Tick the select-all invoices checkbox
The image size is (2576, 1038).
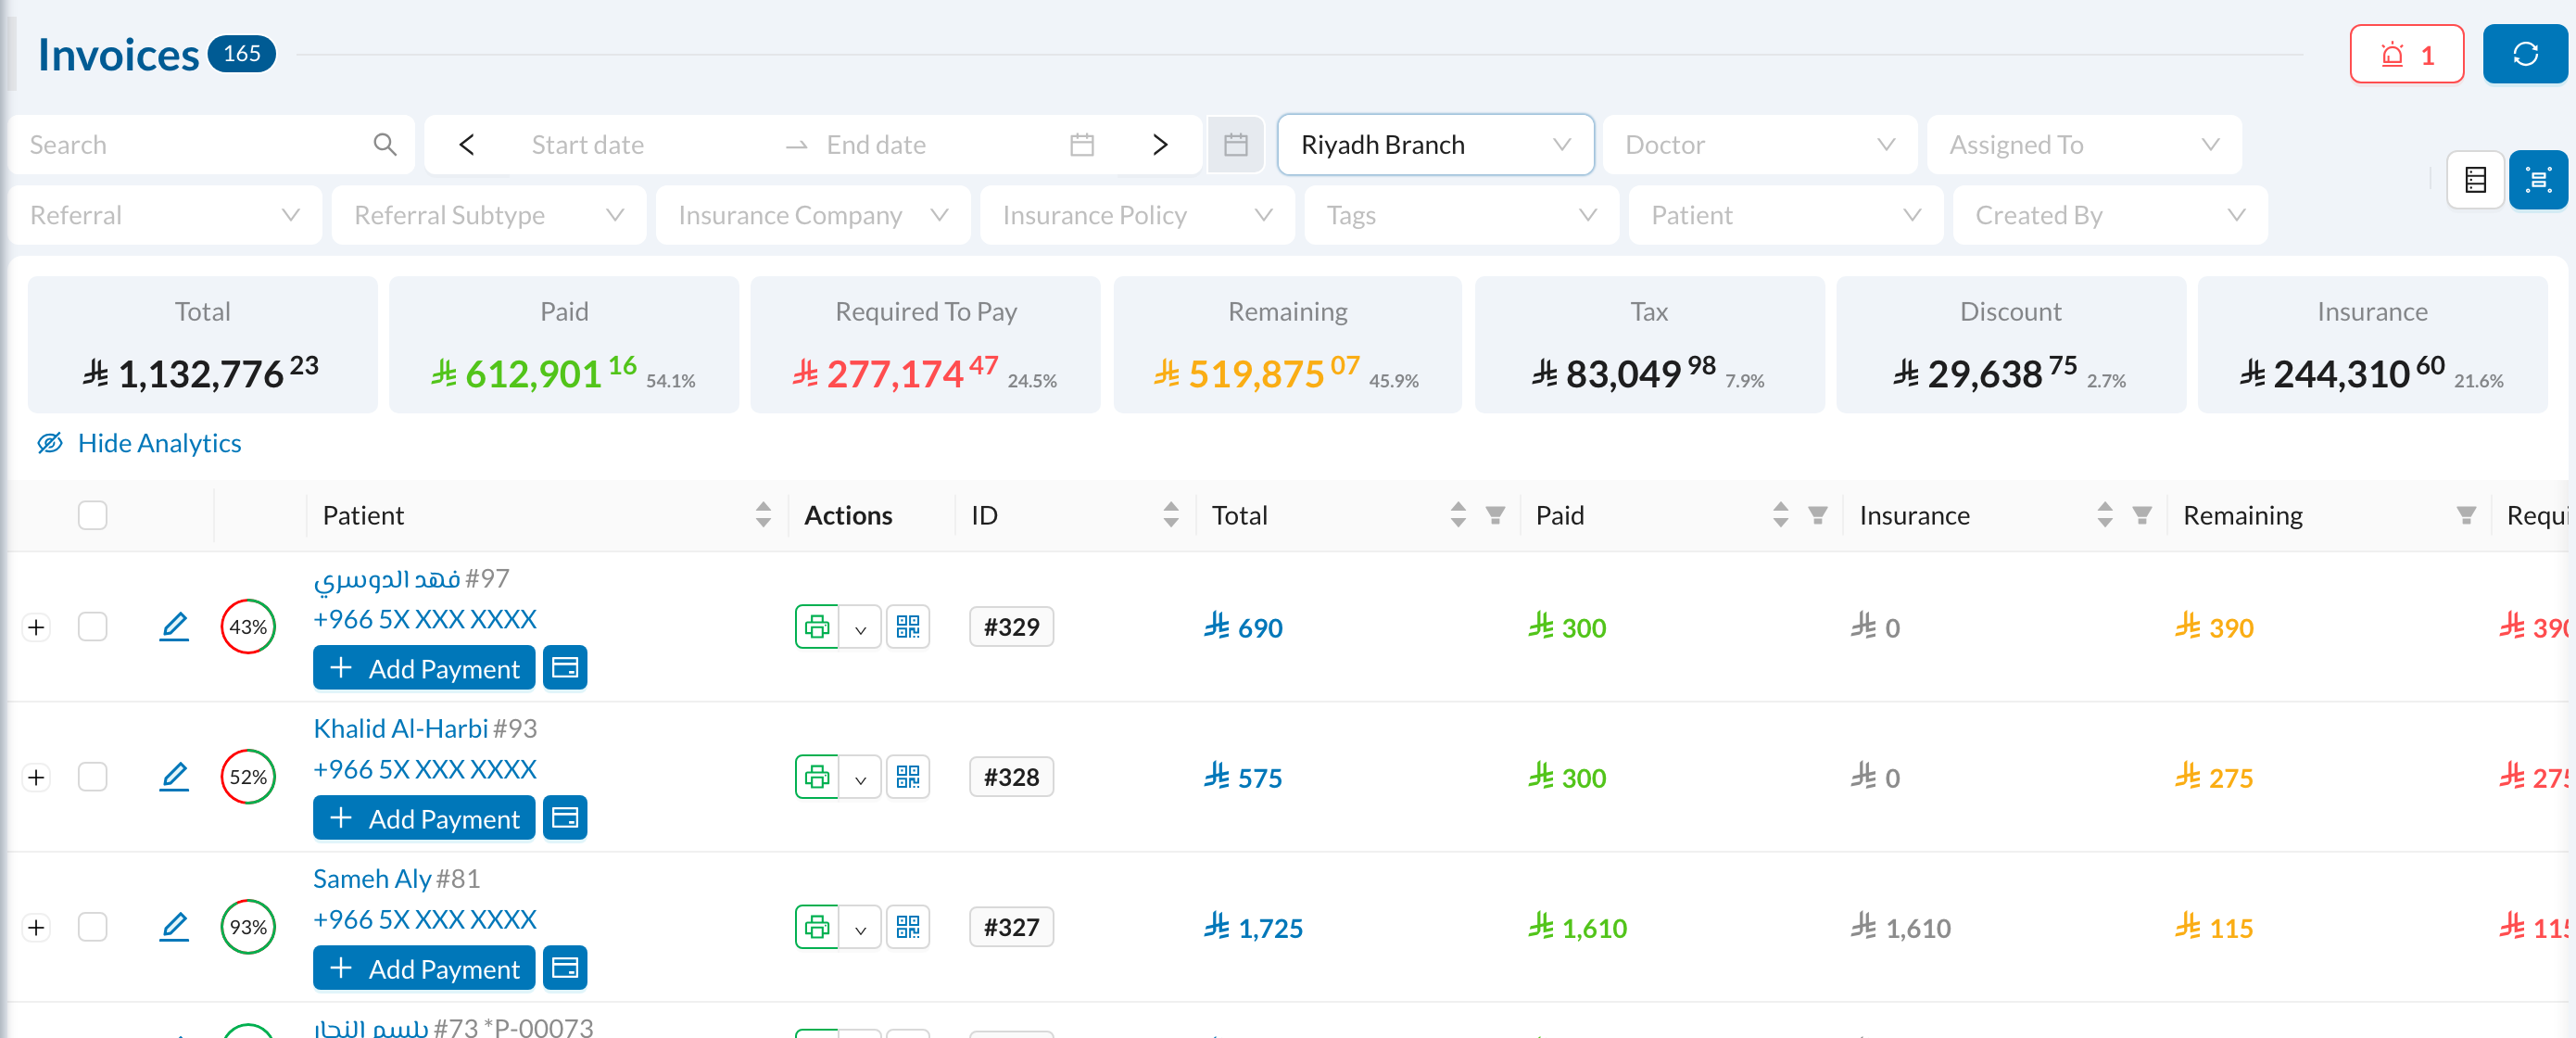click(x=93, y=516)
